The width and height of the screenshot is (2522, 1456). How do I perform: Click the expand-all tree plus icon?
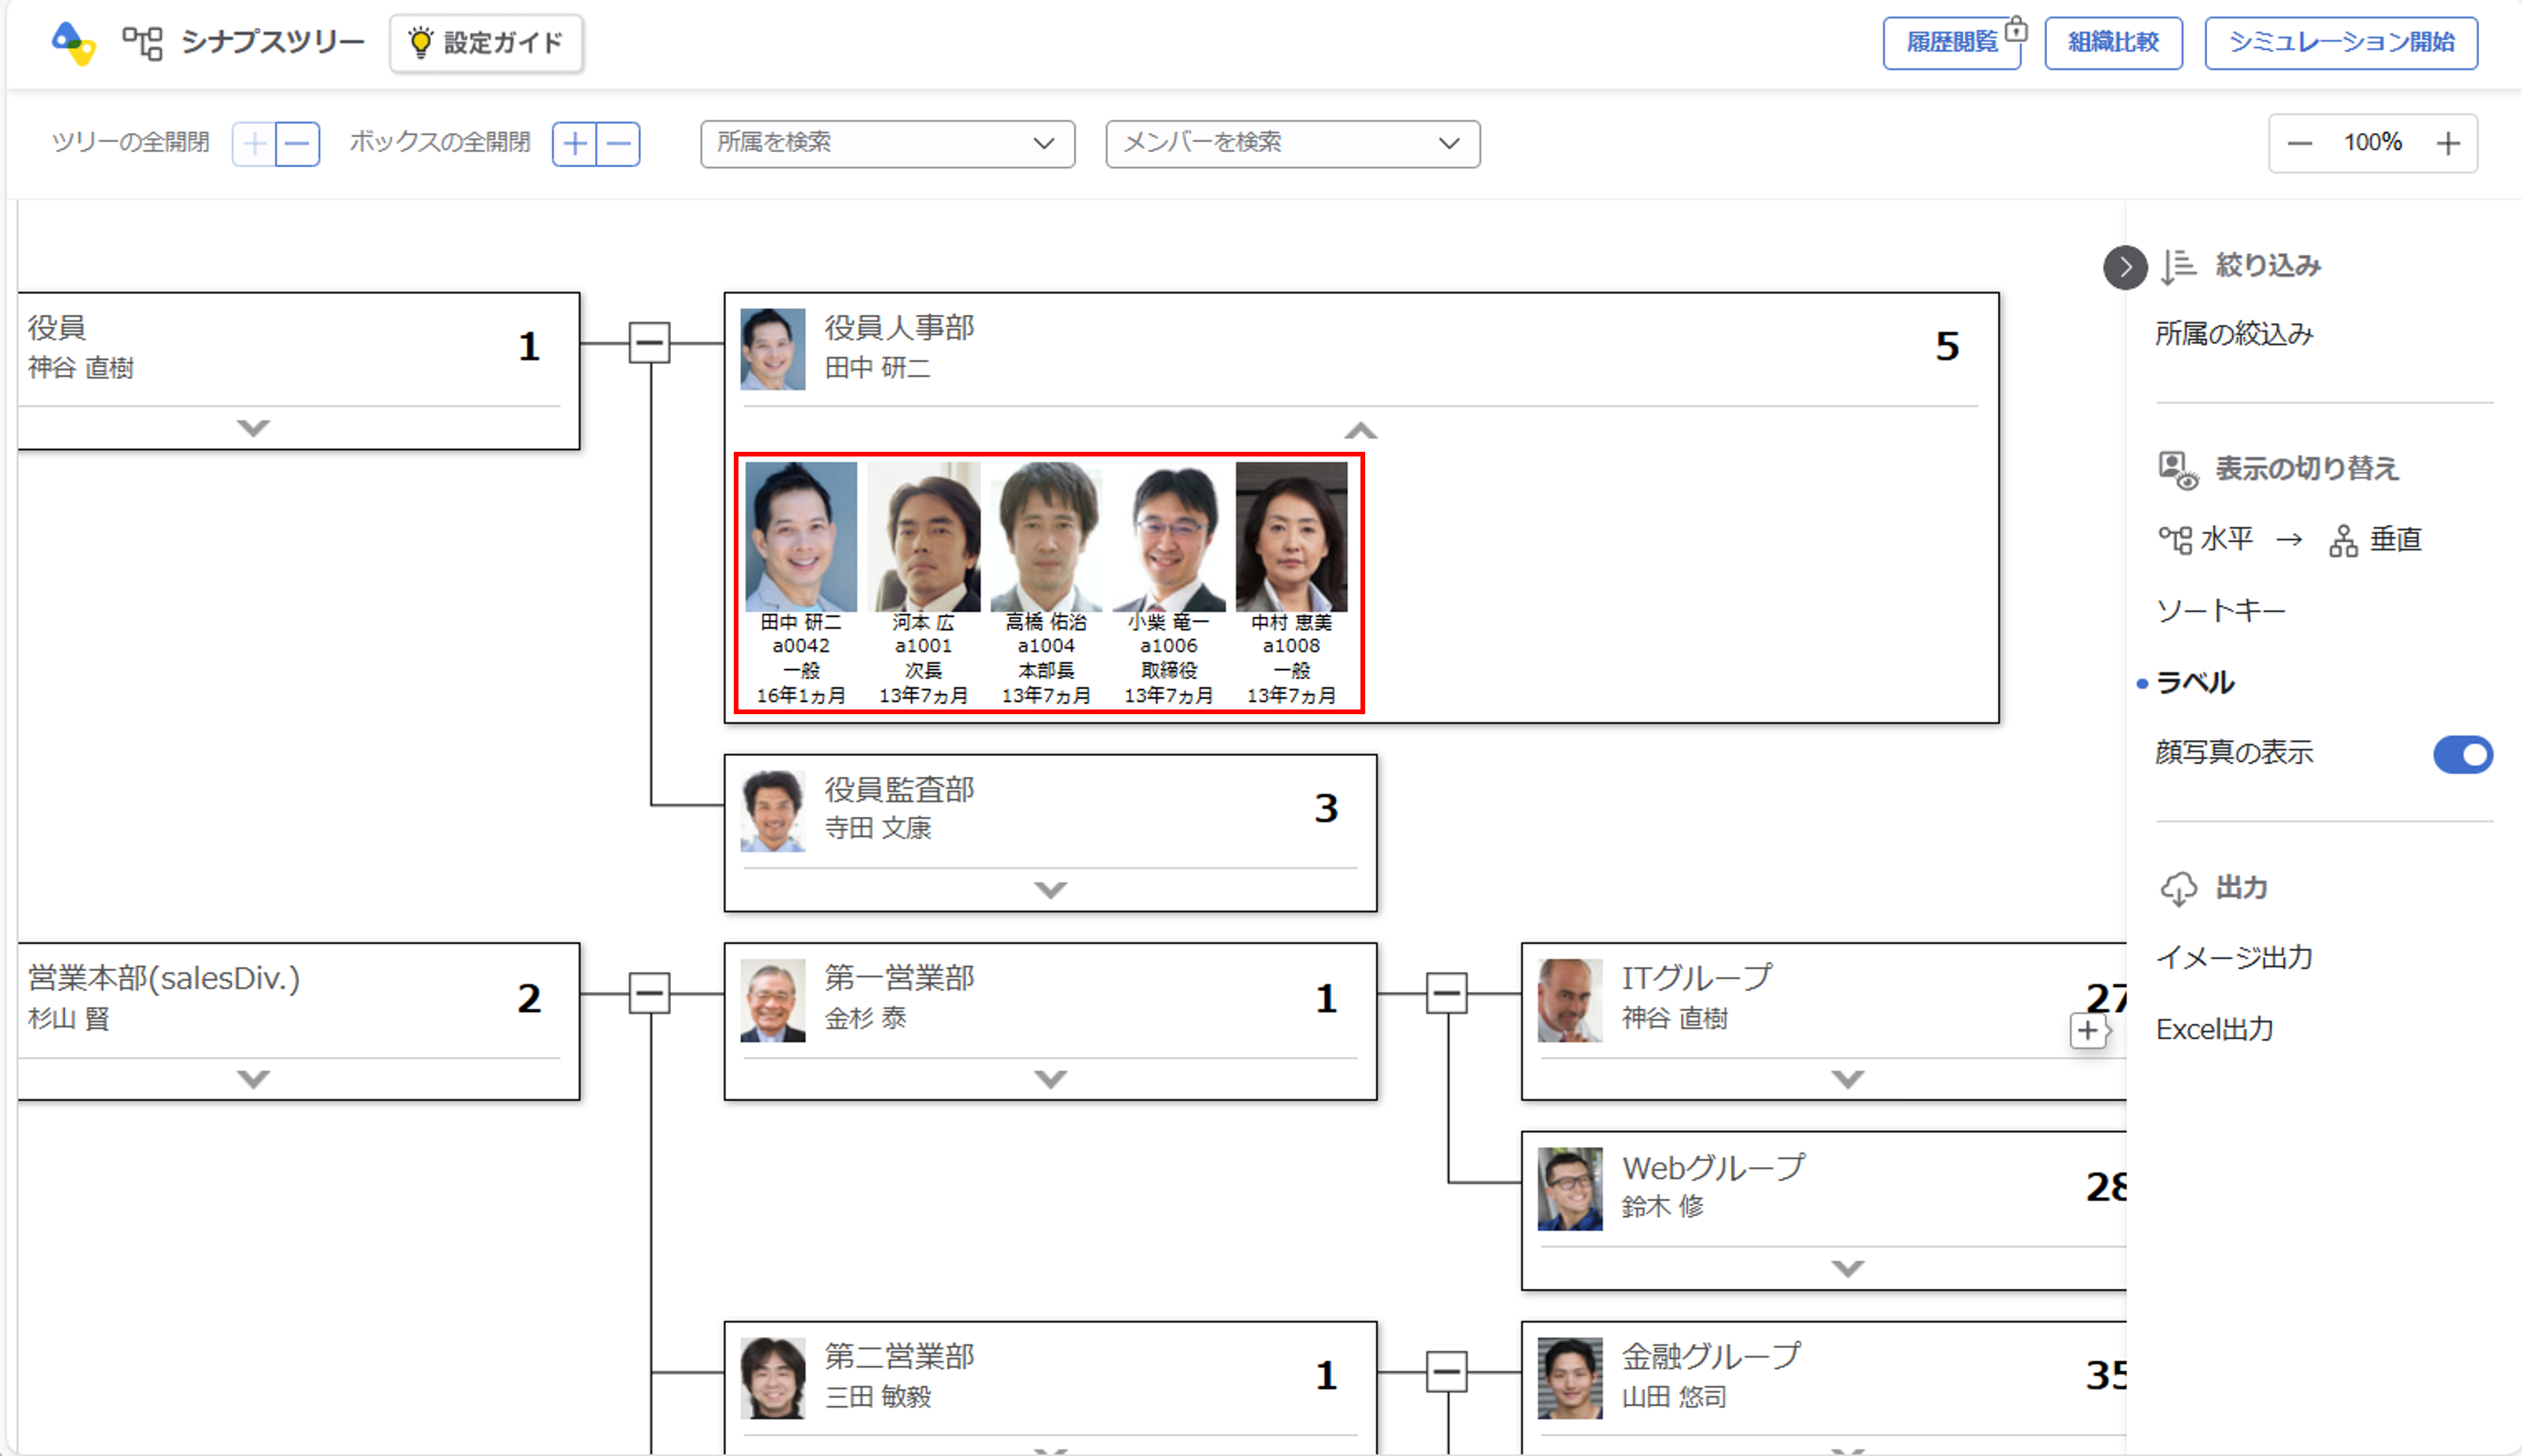(x=254, y=144)
